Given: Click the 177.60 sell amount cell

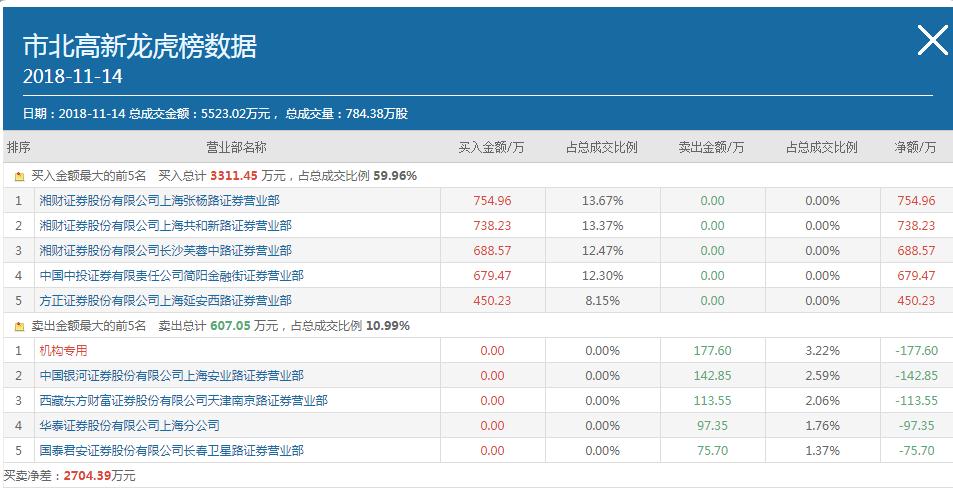Looking at the screenshot, I should click(x=712, y=351).
